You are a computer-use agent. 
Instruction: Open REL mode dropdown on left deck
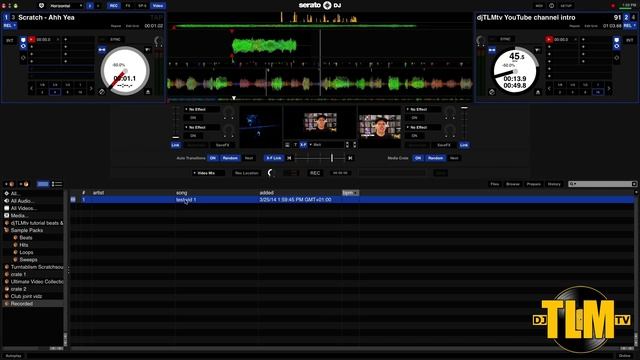[9, 25]
